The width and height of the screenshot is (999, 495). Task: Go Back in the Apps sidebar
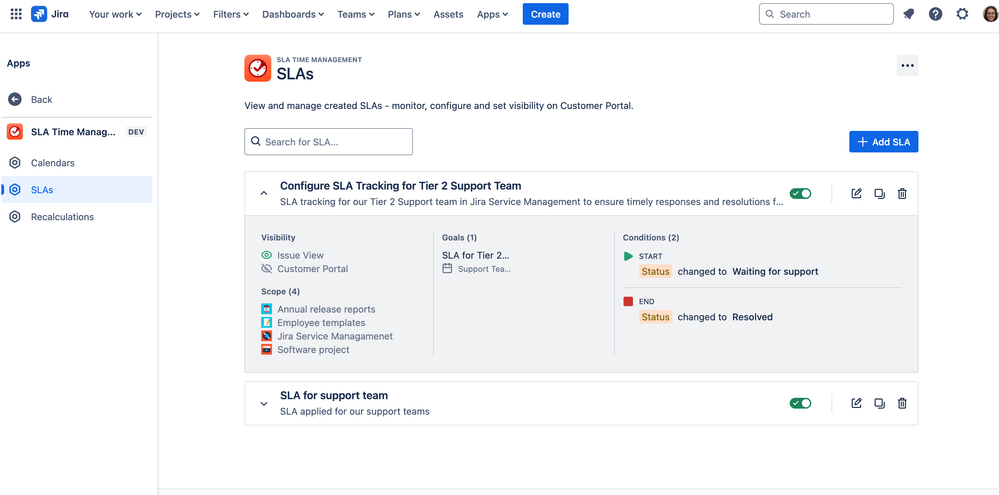pyautogui.click(x=76, y=99)
